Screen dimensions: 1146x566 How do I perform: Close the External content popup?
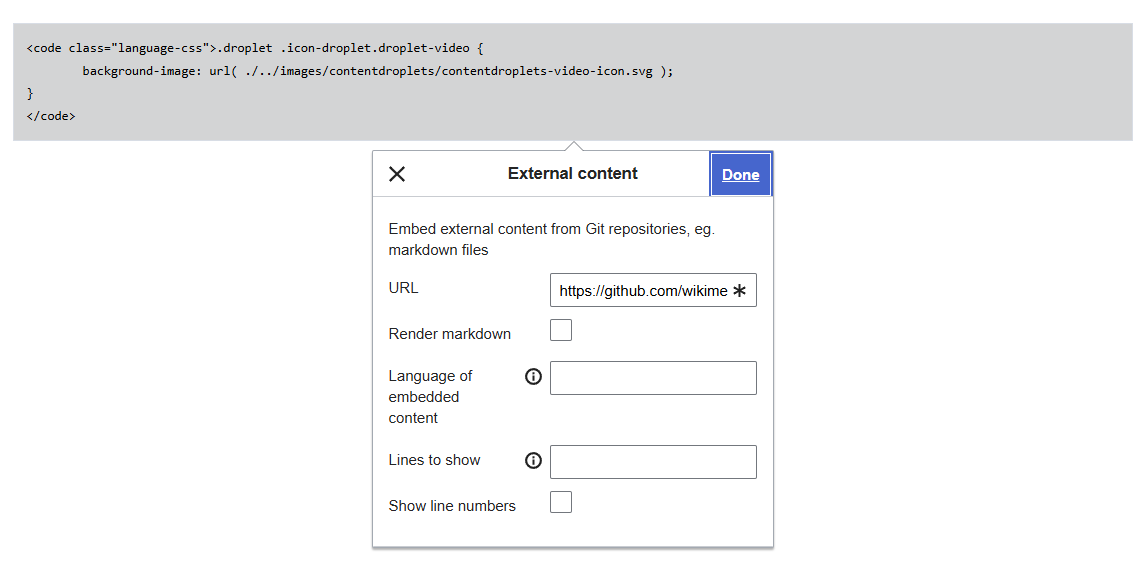click(x=397, y=174)
